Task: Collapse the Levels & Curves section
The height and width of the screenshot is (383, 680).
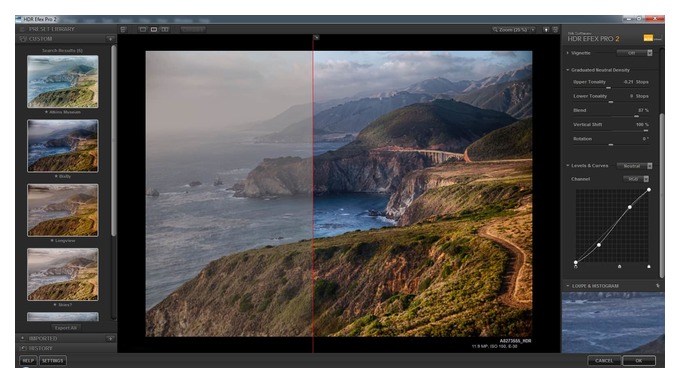Action: pos(567,166)
